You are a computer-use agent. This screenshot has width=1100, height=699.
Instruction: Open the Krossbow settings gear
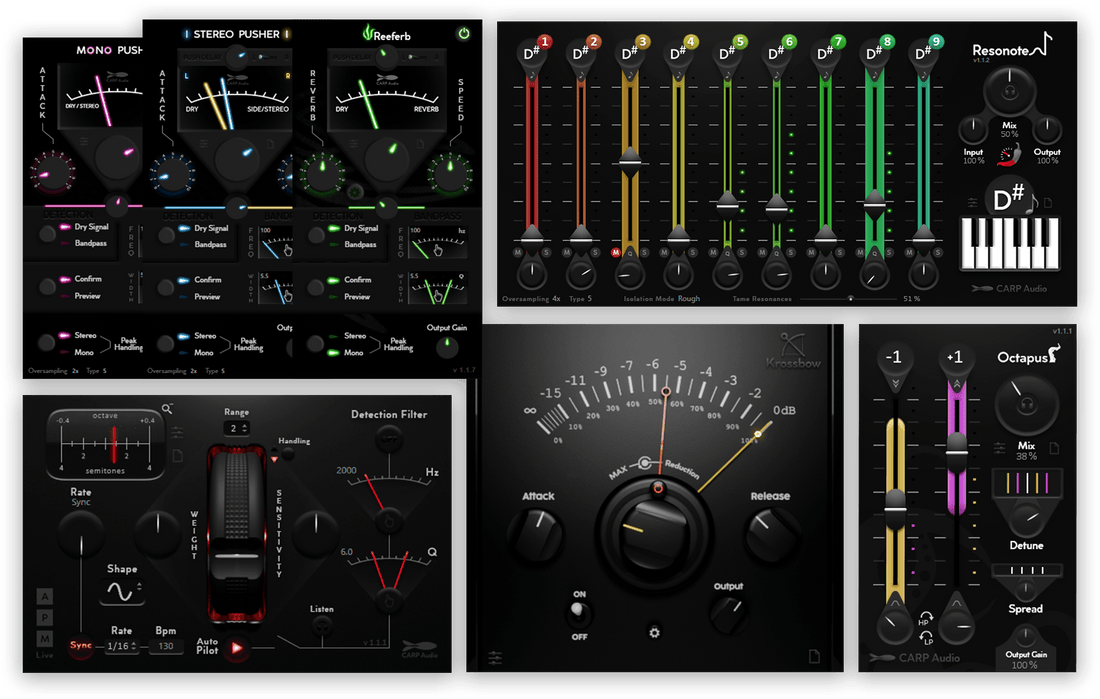click(654, 632)
